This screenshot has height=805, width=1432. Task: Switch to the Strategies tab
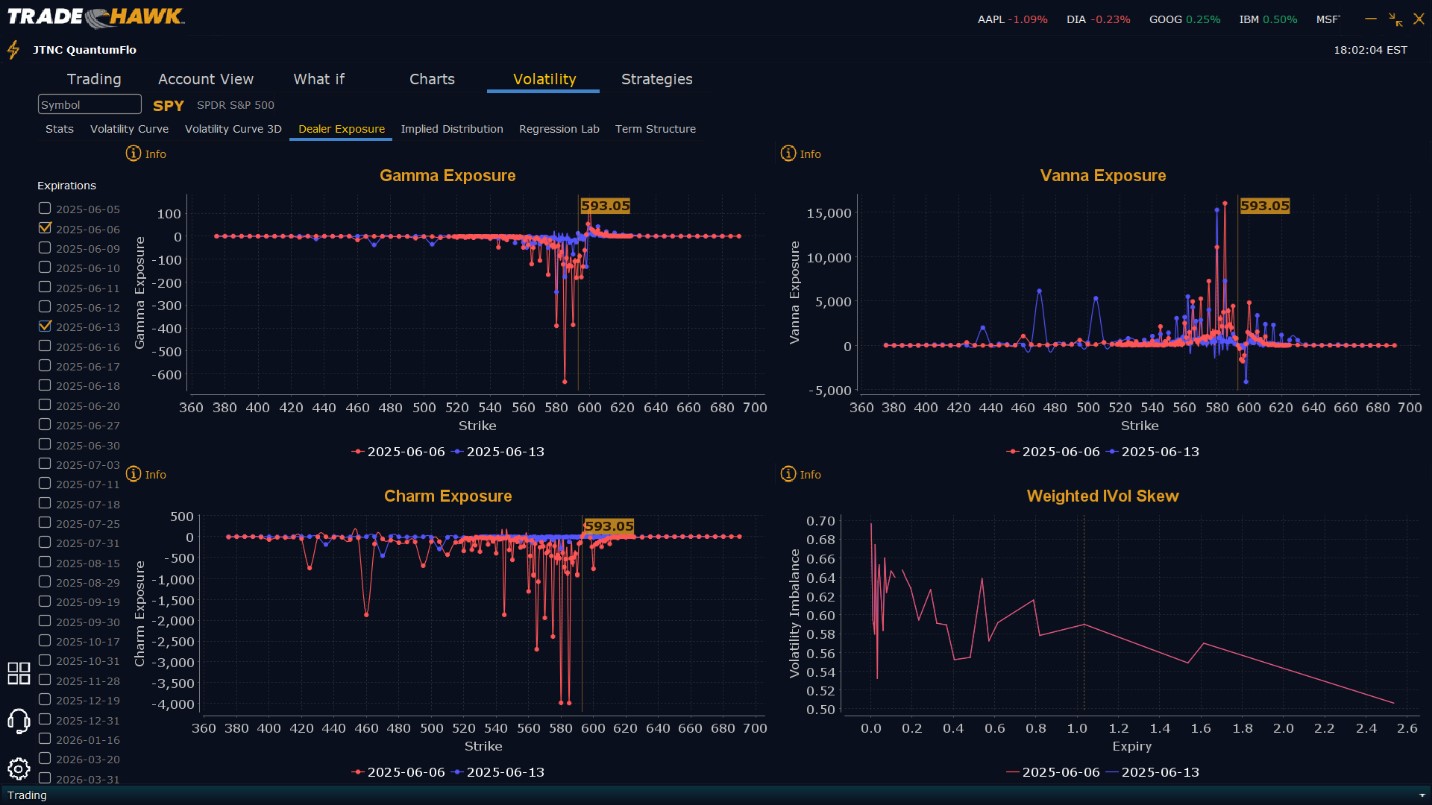pos(657,79)
